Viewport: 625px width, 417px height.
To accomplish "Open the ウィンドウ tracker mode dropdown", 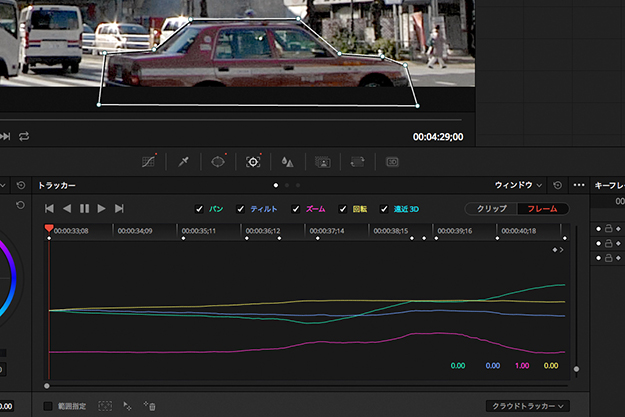I will pos(518,186).
